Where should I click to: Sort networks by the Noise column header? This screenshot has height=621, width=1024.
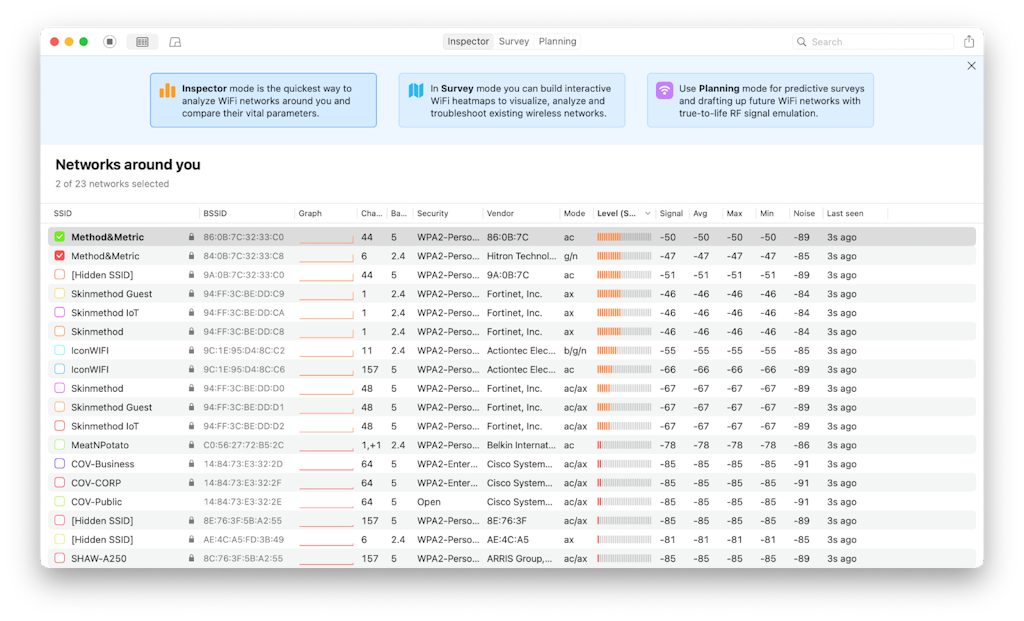click(803, 213)
